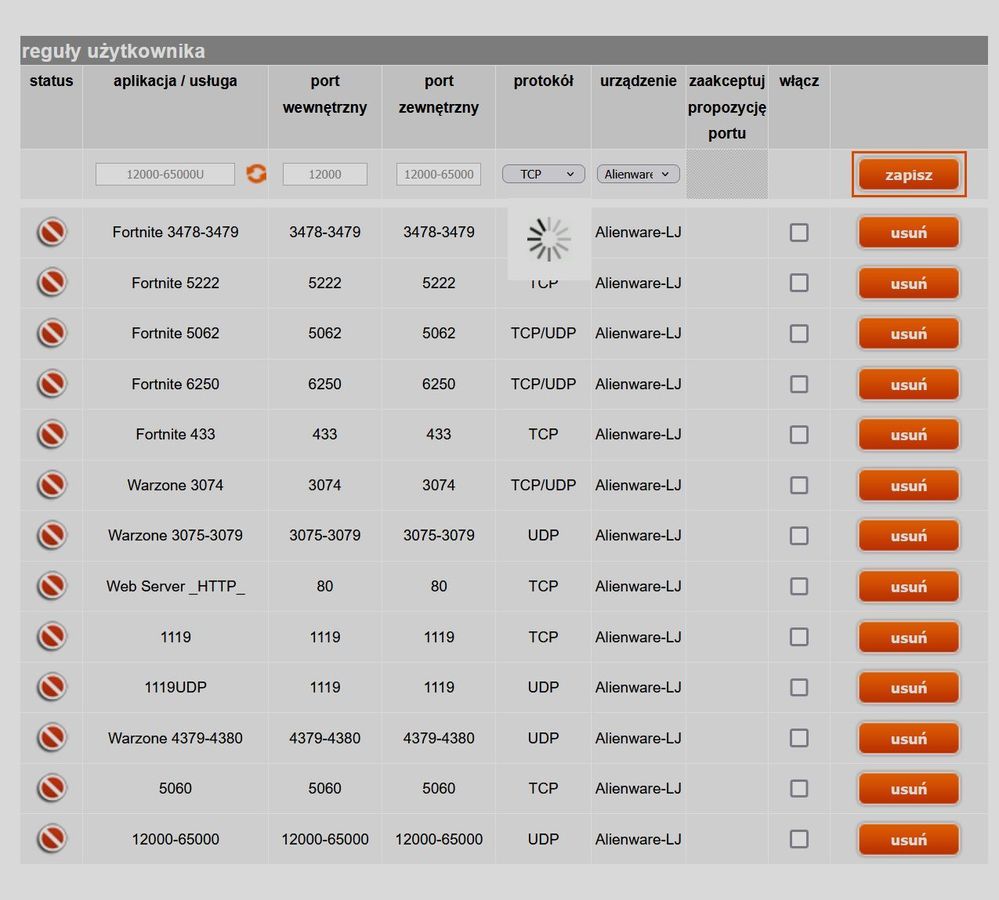Tick the enable checkbox for Warzone 3075-3079

[x=799, y=536]
